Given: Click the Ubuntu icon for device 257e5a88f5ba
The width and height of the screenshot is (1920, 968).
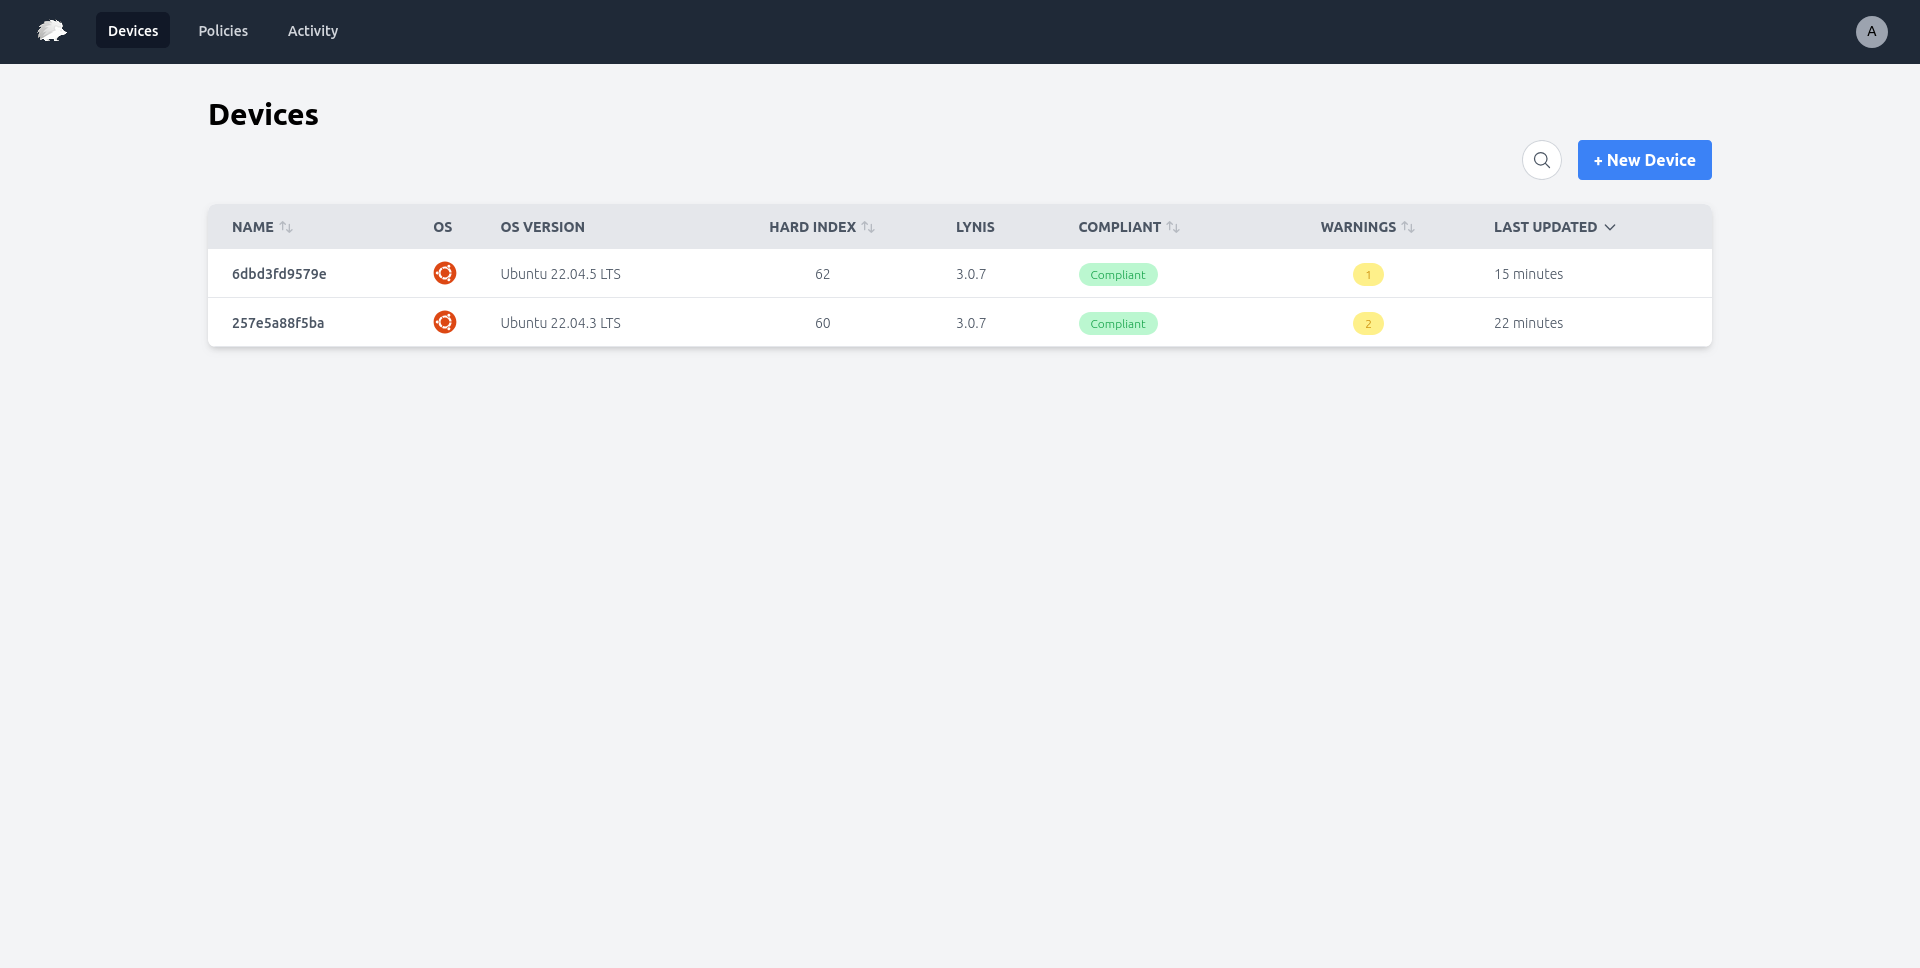Looking at the screenshot, I should coord(444,322).
